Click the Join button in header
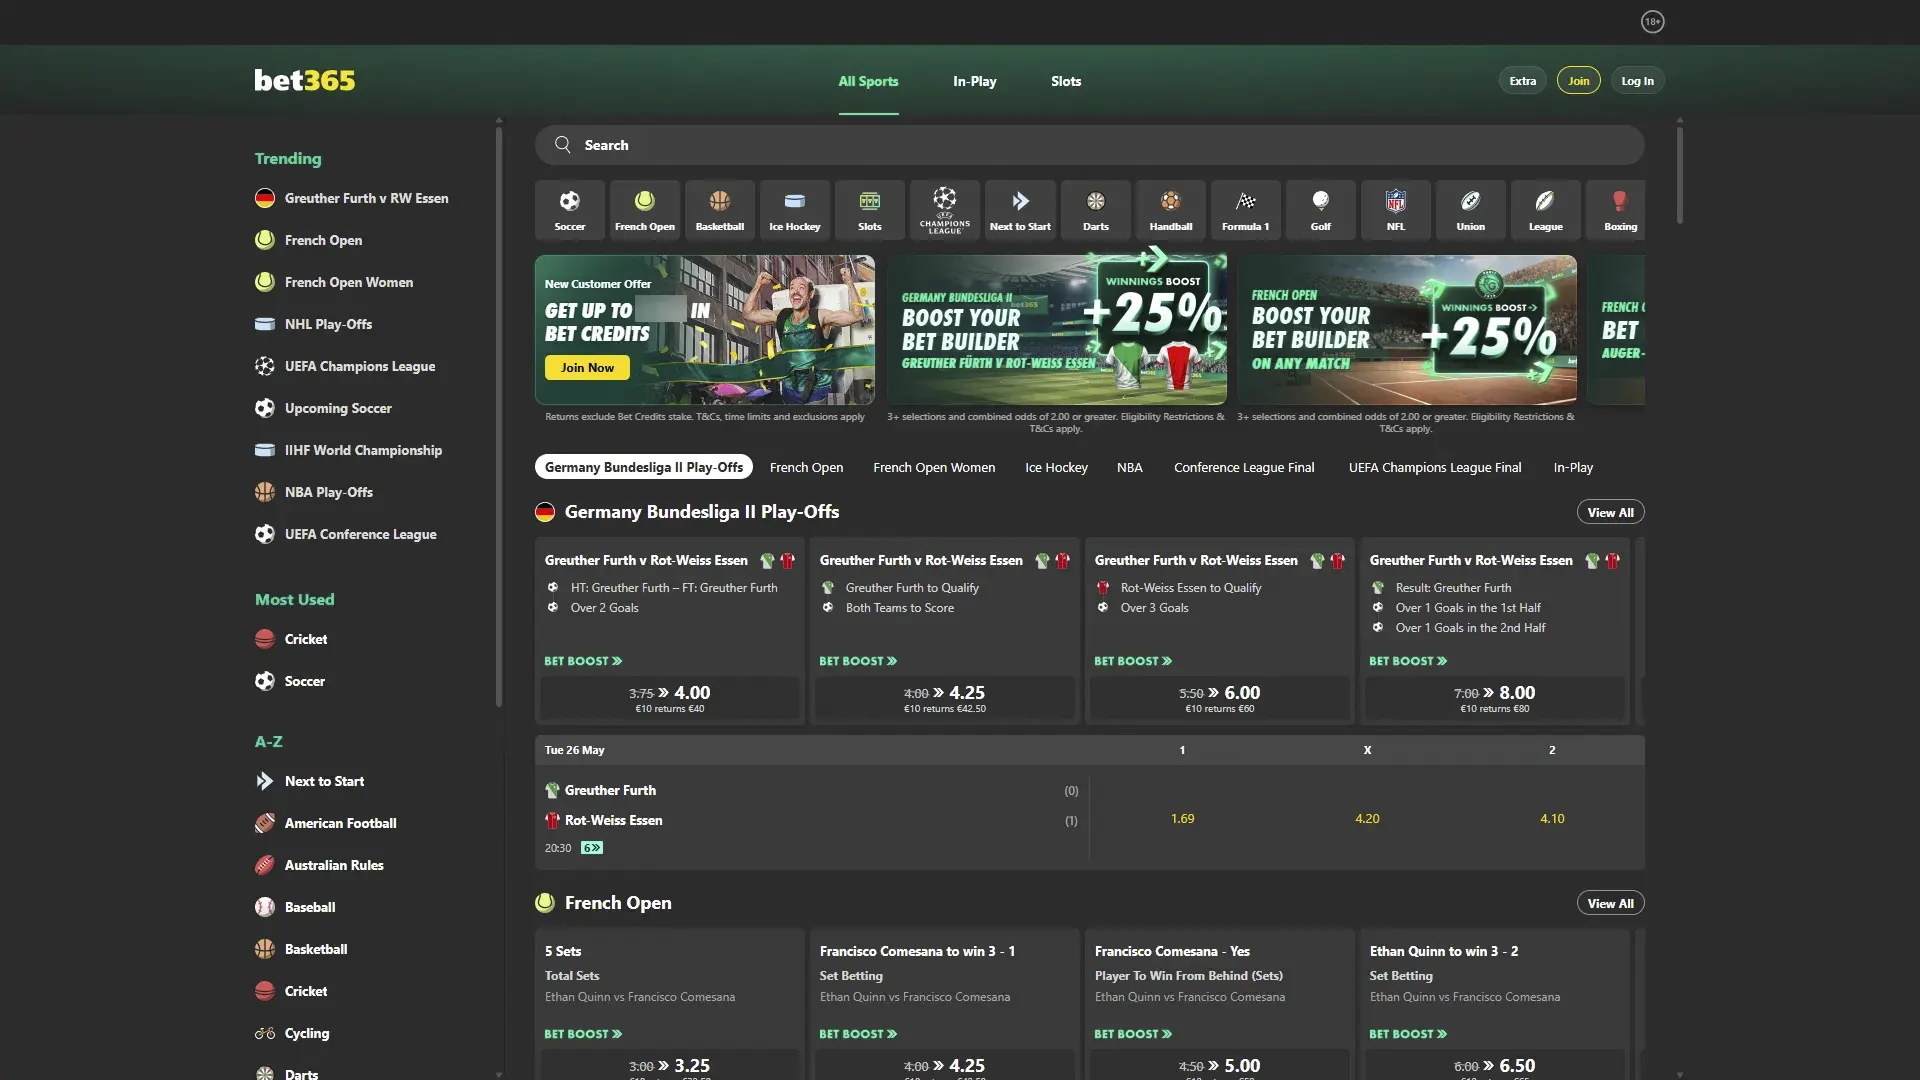This screenshot has width=1920, height=1080. (x=1578, y=81)
